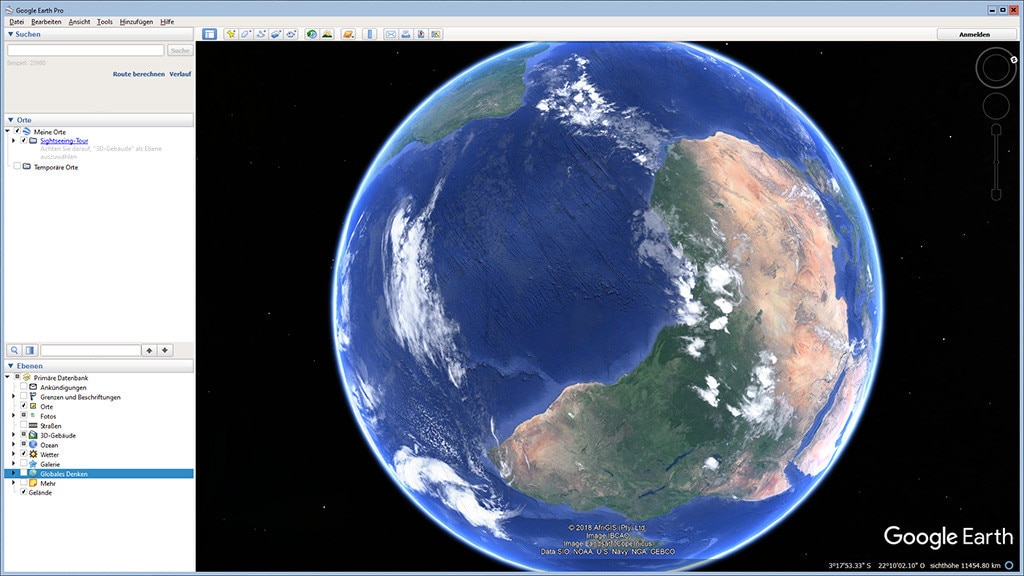
Task: Expand the Grenzen und Beschriftungen layer
Action: [13, 397]
